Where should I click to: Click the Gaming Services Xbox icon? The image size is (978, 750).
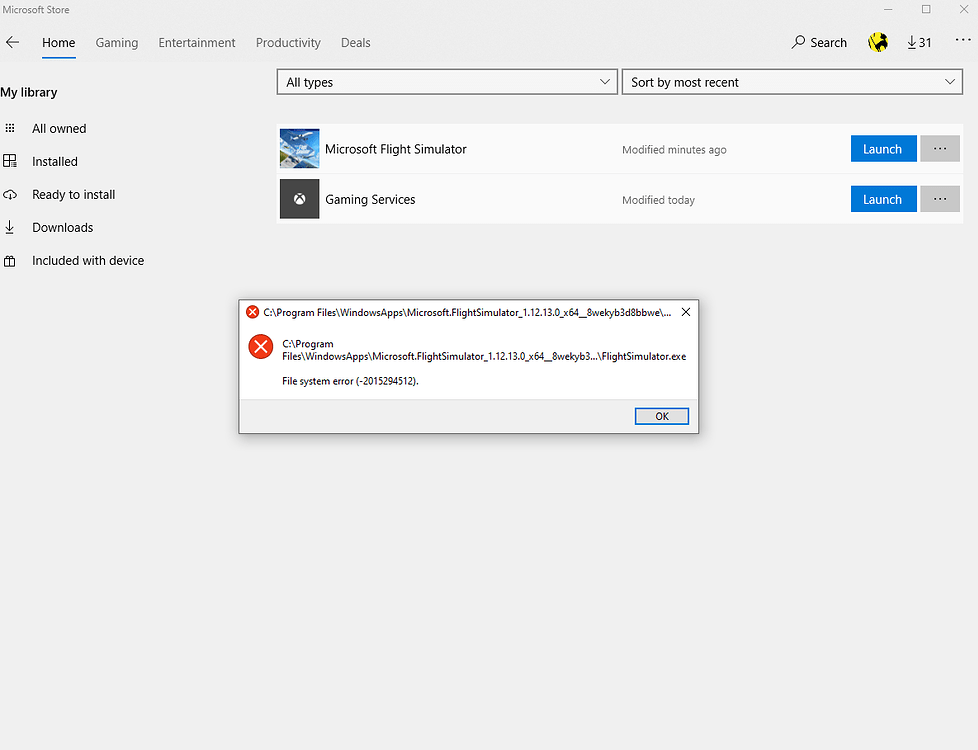pyautogui.click(x=299, y=199)
